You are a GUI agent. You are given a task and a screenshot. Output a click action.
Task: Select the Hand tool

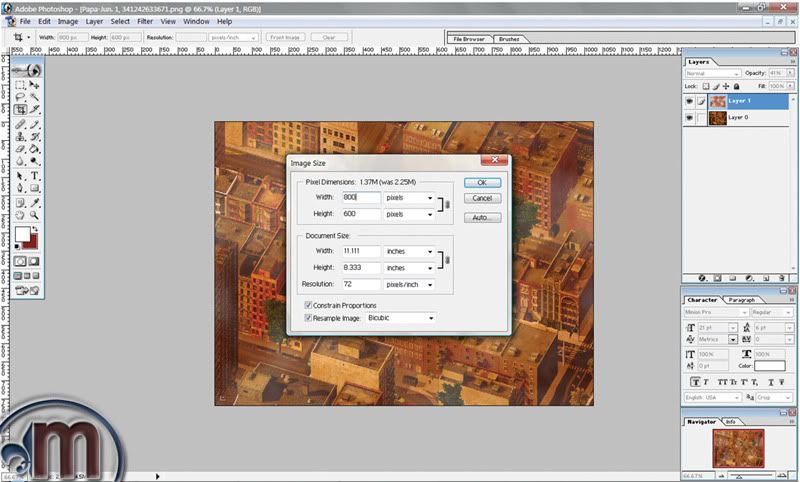(20, 214)
